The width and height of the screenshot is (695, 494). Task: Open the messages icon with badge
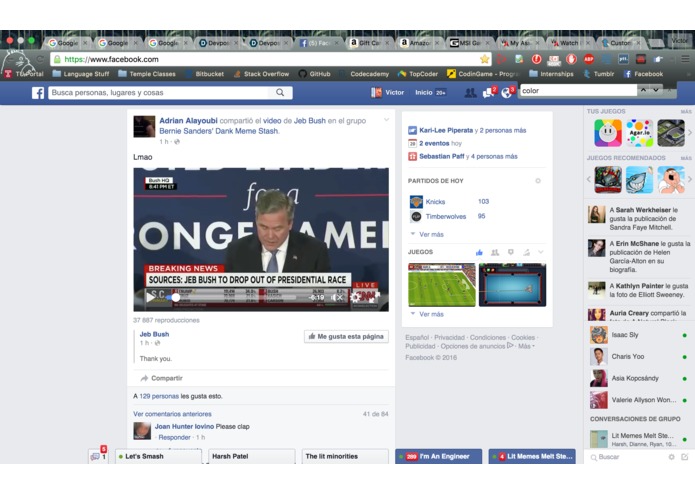(488, 93)
